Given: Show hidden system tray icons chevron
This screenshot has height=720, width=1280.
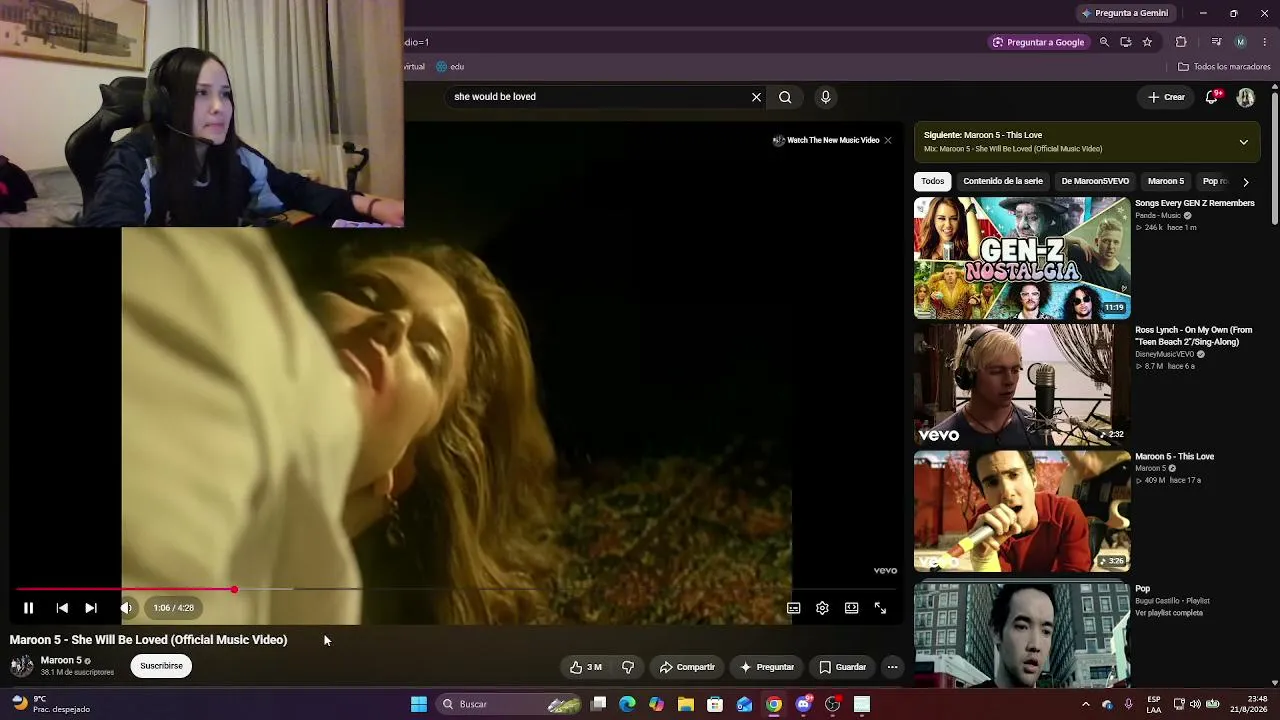Looking at the screenshot, I should point(1086,704).
